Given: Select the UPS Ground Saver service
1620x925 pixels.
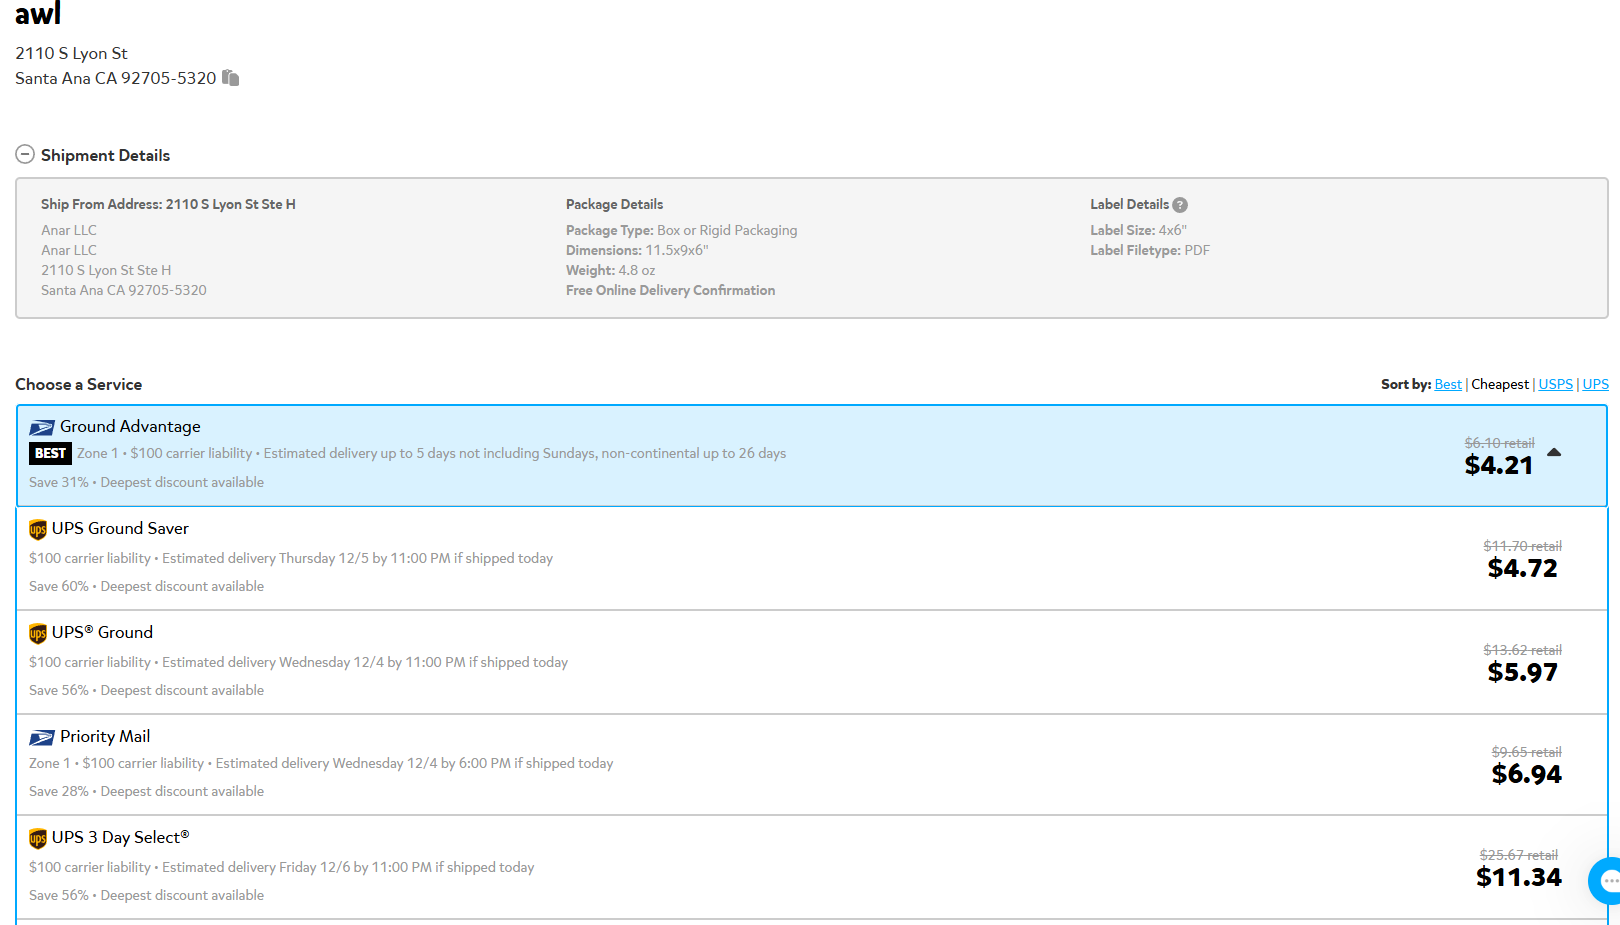Looking at the screenshot, I should (812, 558).
